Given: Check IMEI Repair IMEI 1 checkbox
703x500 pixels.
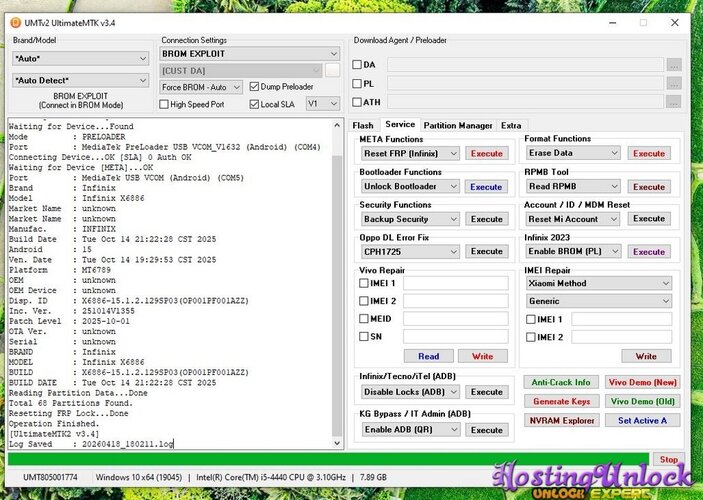Looking at the screenshot, I should click(x=530, y=319).
